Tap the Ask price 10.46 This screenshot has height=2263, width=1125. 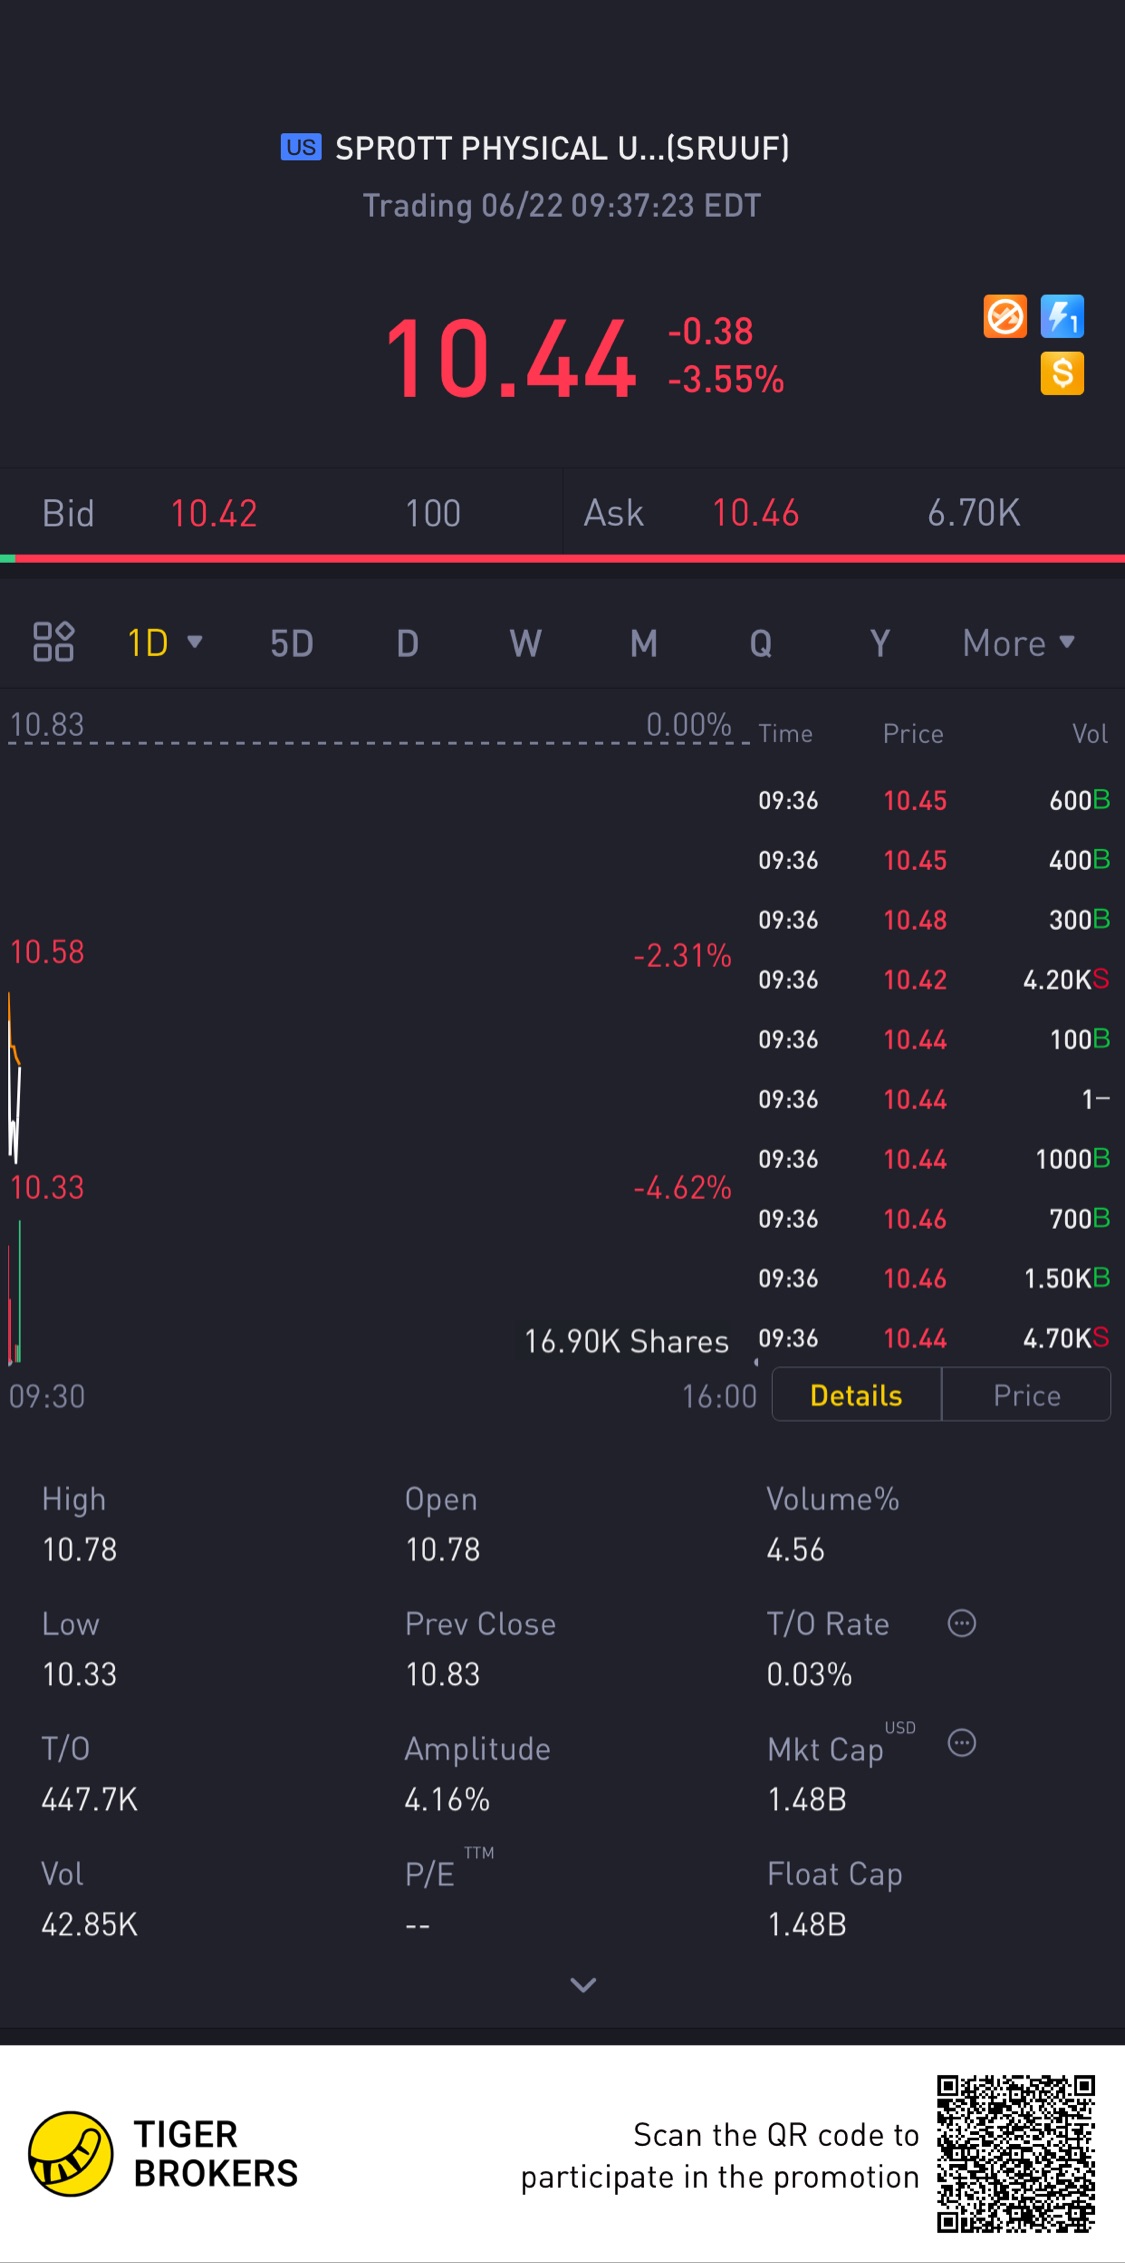pyautogui.click(x=755, y=513)
